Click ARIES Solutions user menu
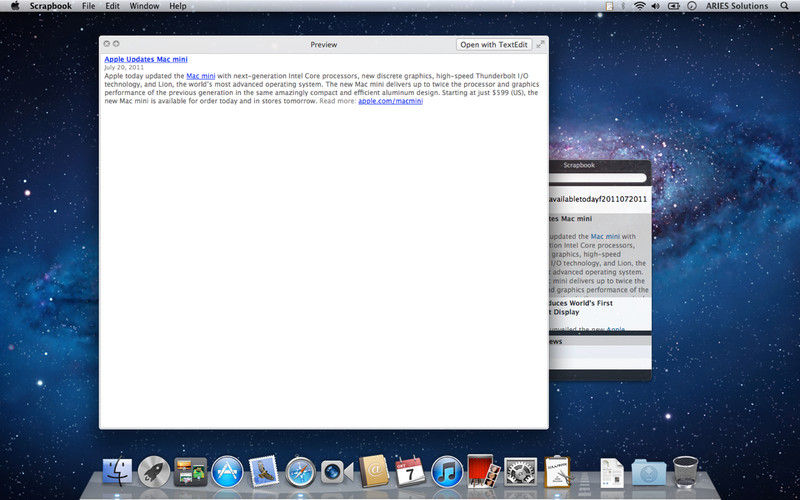 (x=737, y=6)
